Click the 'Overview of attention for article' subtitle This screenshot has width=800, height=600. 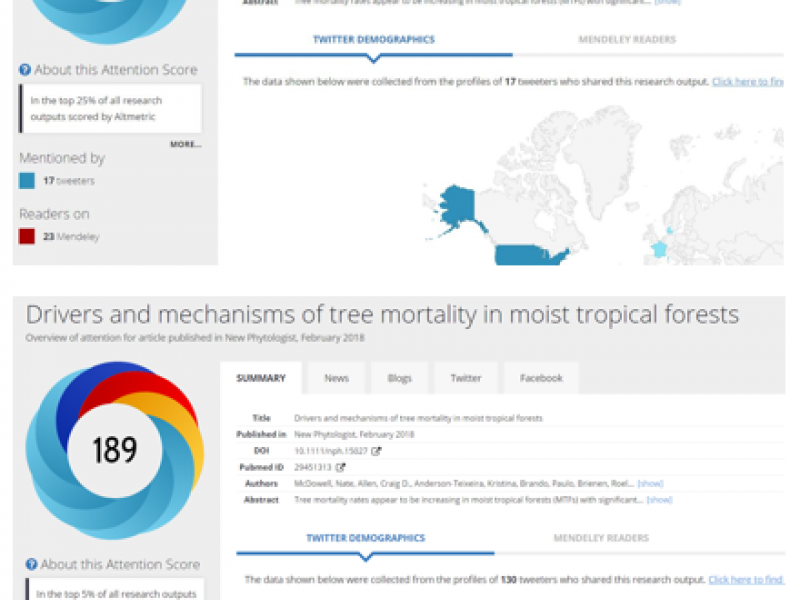(x=195, y=338)
